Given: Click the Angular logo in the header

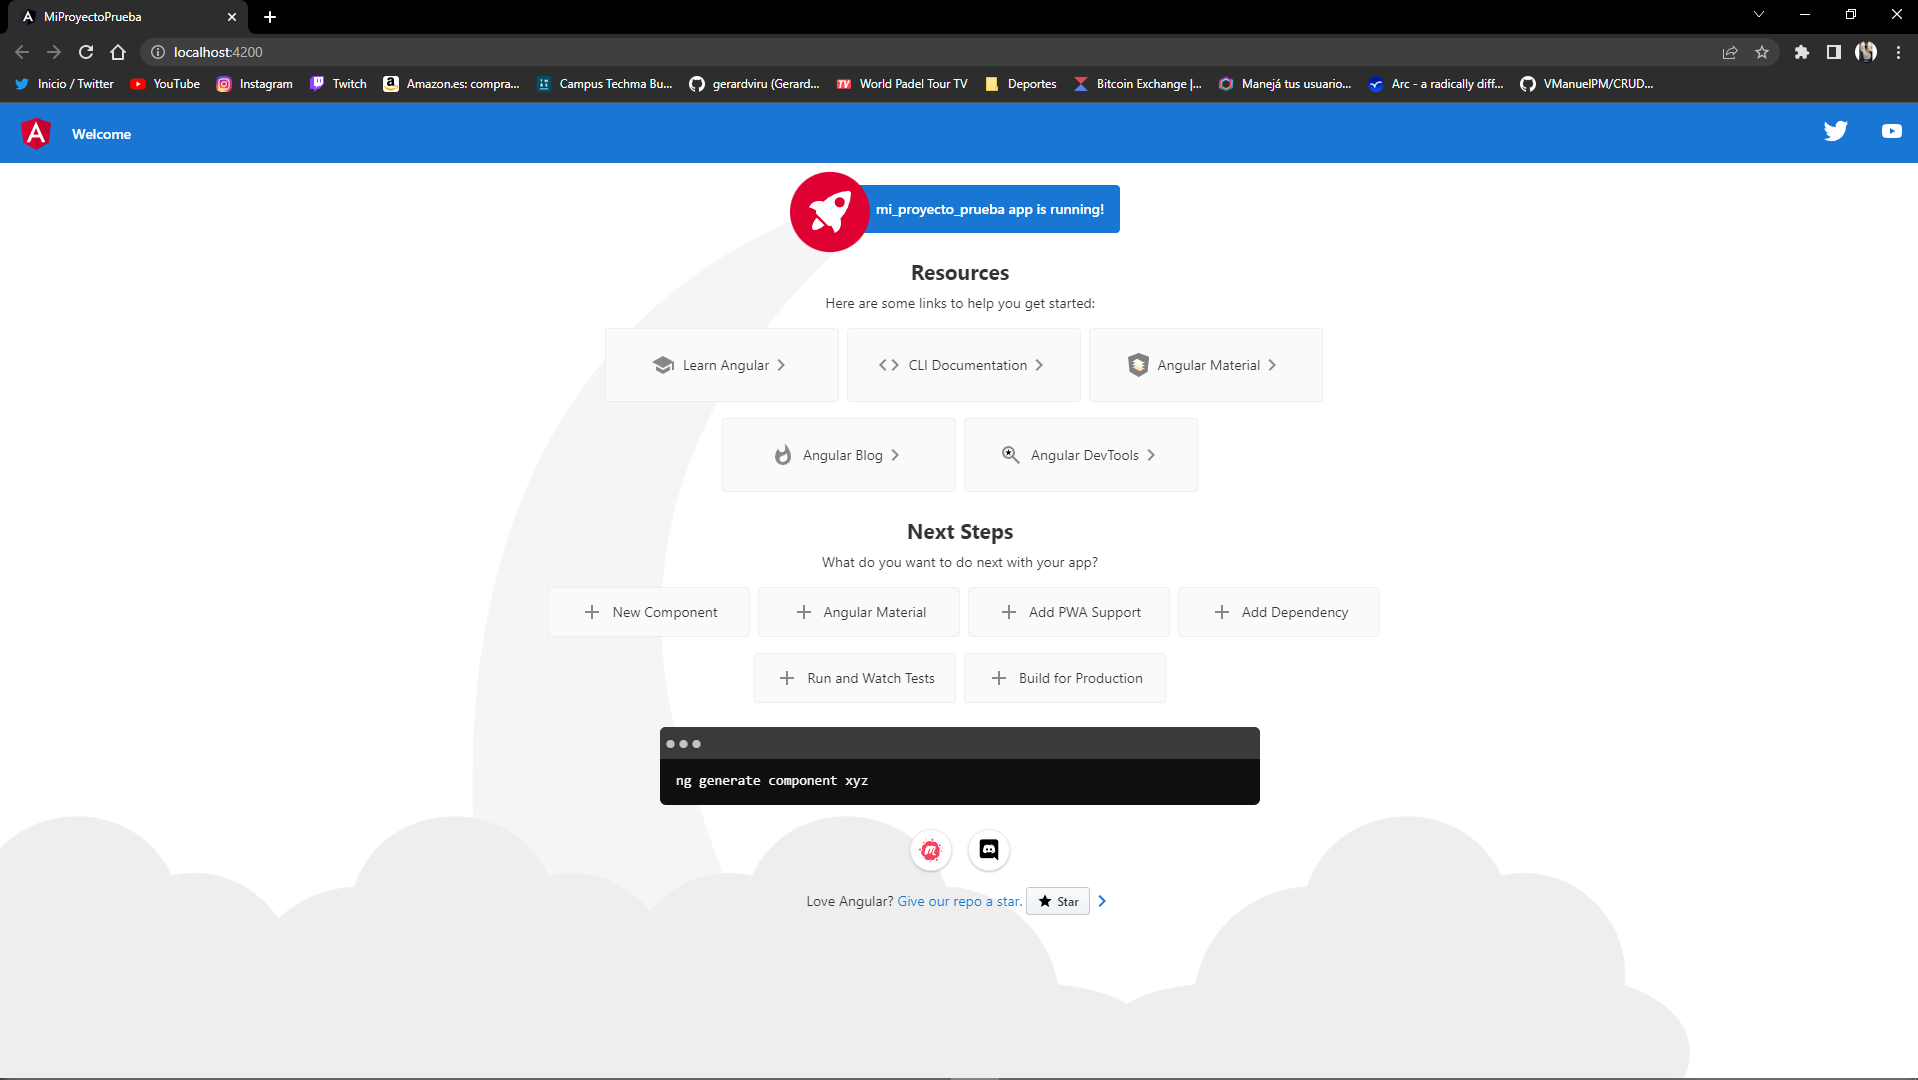Looking at the screenshot, I should pyautogui.click(x=35, y=133).
